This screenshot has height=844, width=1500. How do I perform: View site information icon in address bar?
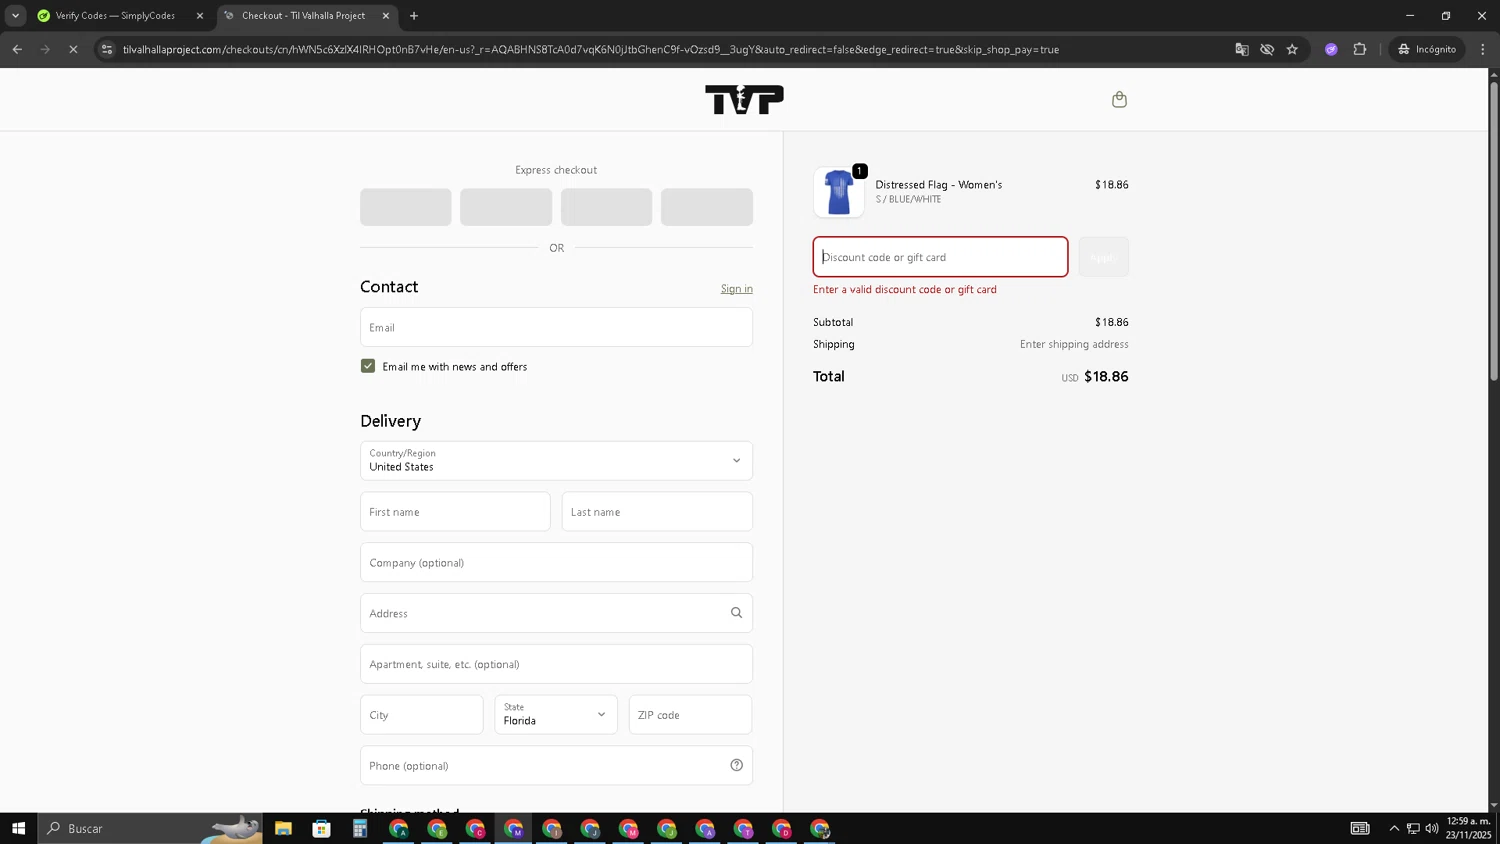tap(107, 49)
